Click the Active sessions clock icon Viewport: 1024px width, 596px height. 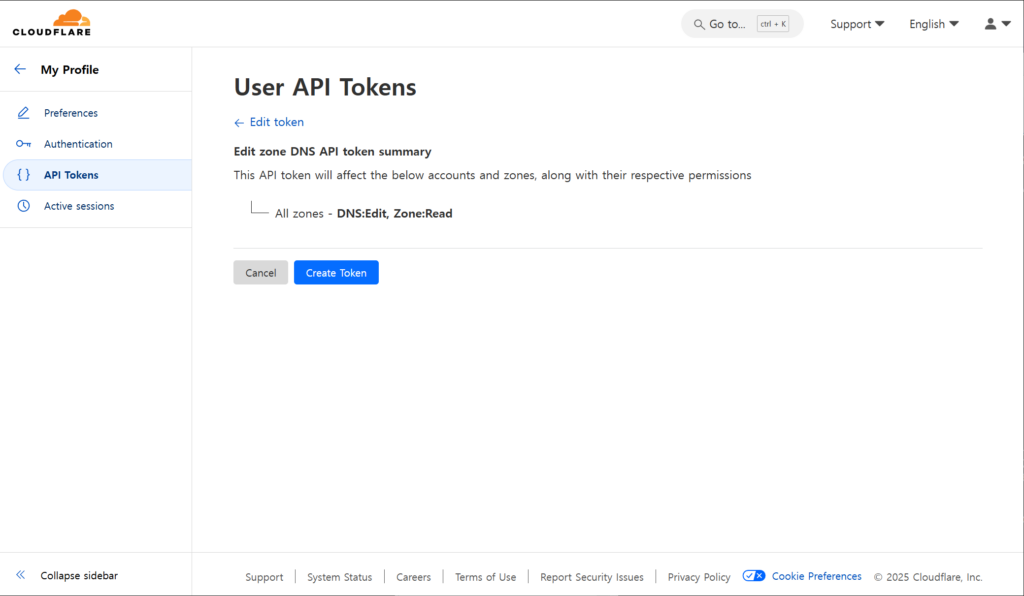(x=24, y=206)
